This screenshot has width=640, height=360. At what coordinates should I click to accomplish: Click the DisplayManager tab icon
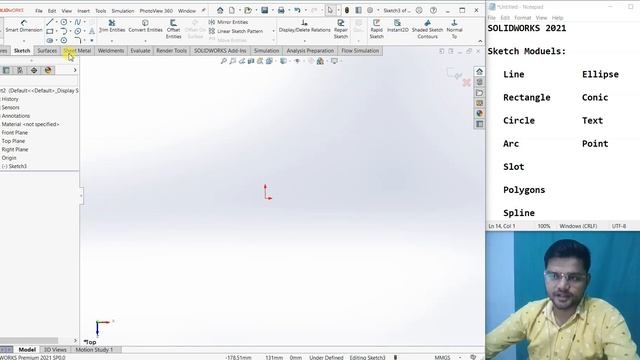(x=48, y=70)
